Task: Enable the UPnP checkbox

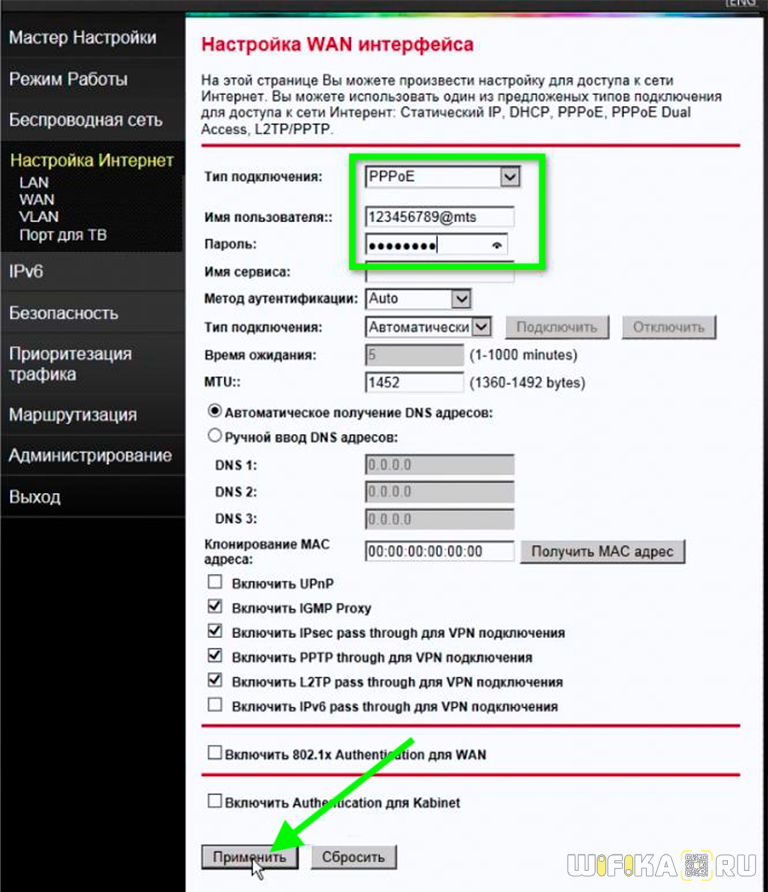Action: tap(214, 582)
